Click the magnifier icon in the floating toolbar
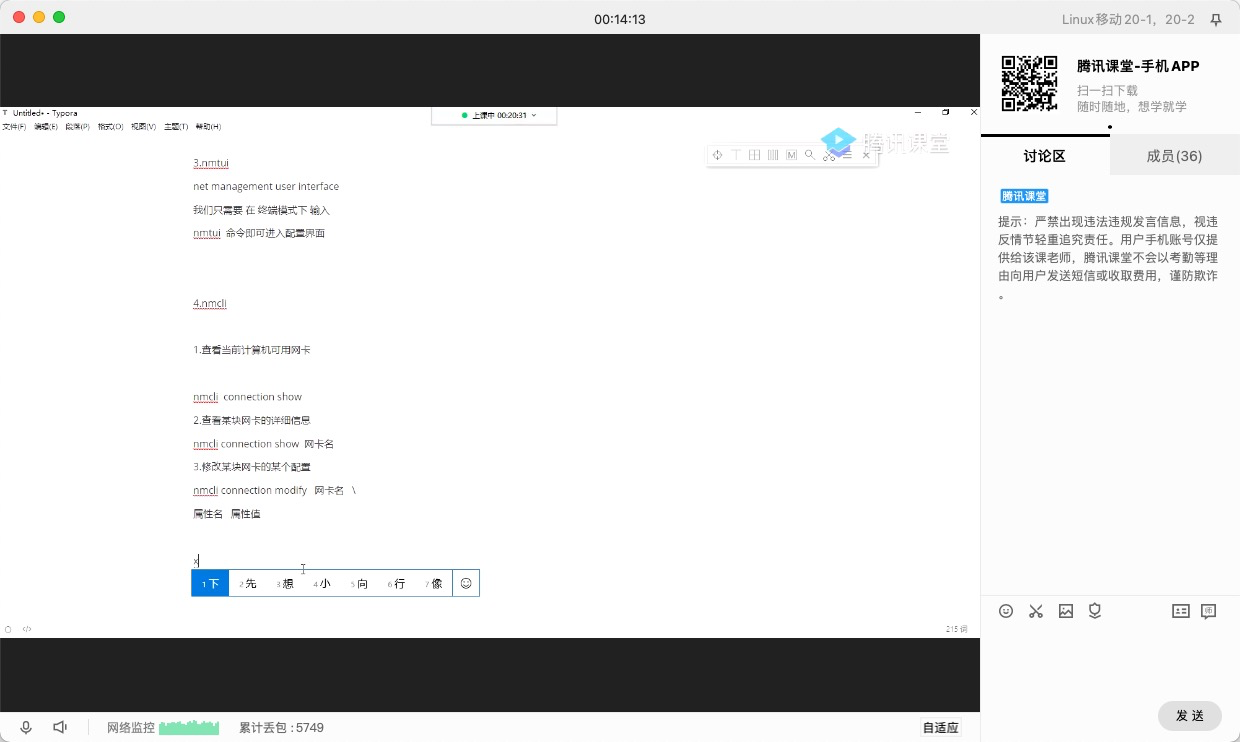This screenshot has width=1240, height=742. (810, 155)
